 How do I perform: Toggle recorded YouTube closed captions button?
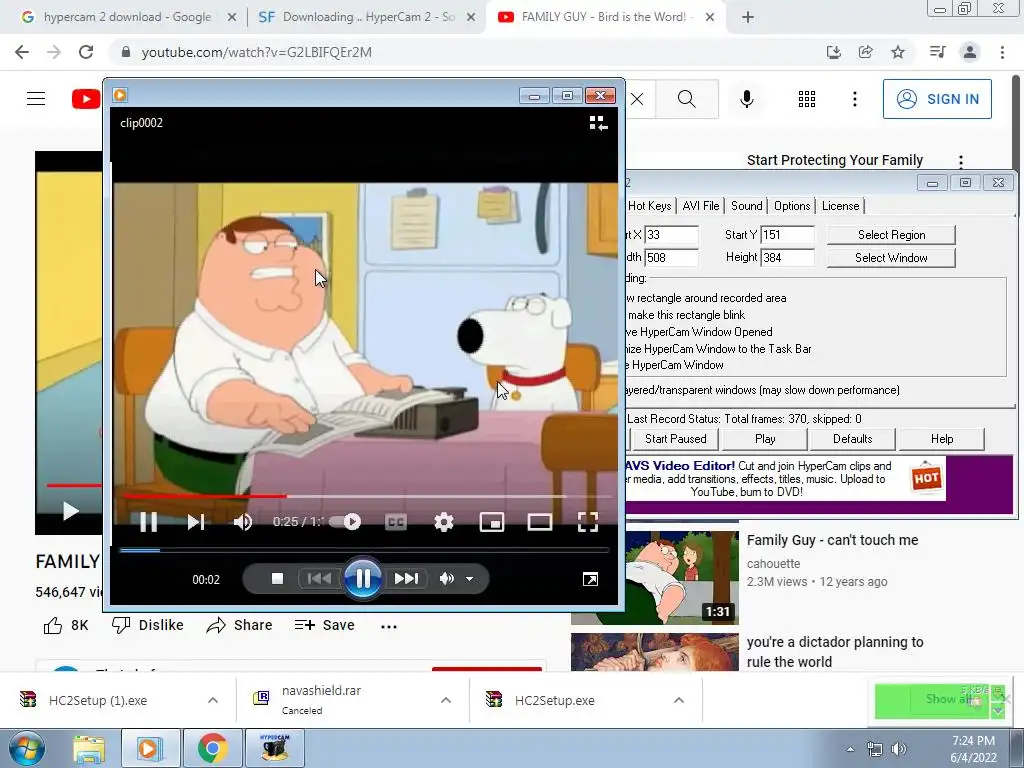(396, 522)
